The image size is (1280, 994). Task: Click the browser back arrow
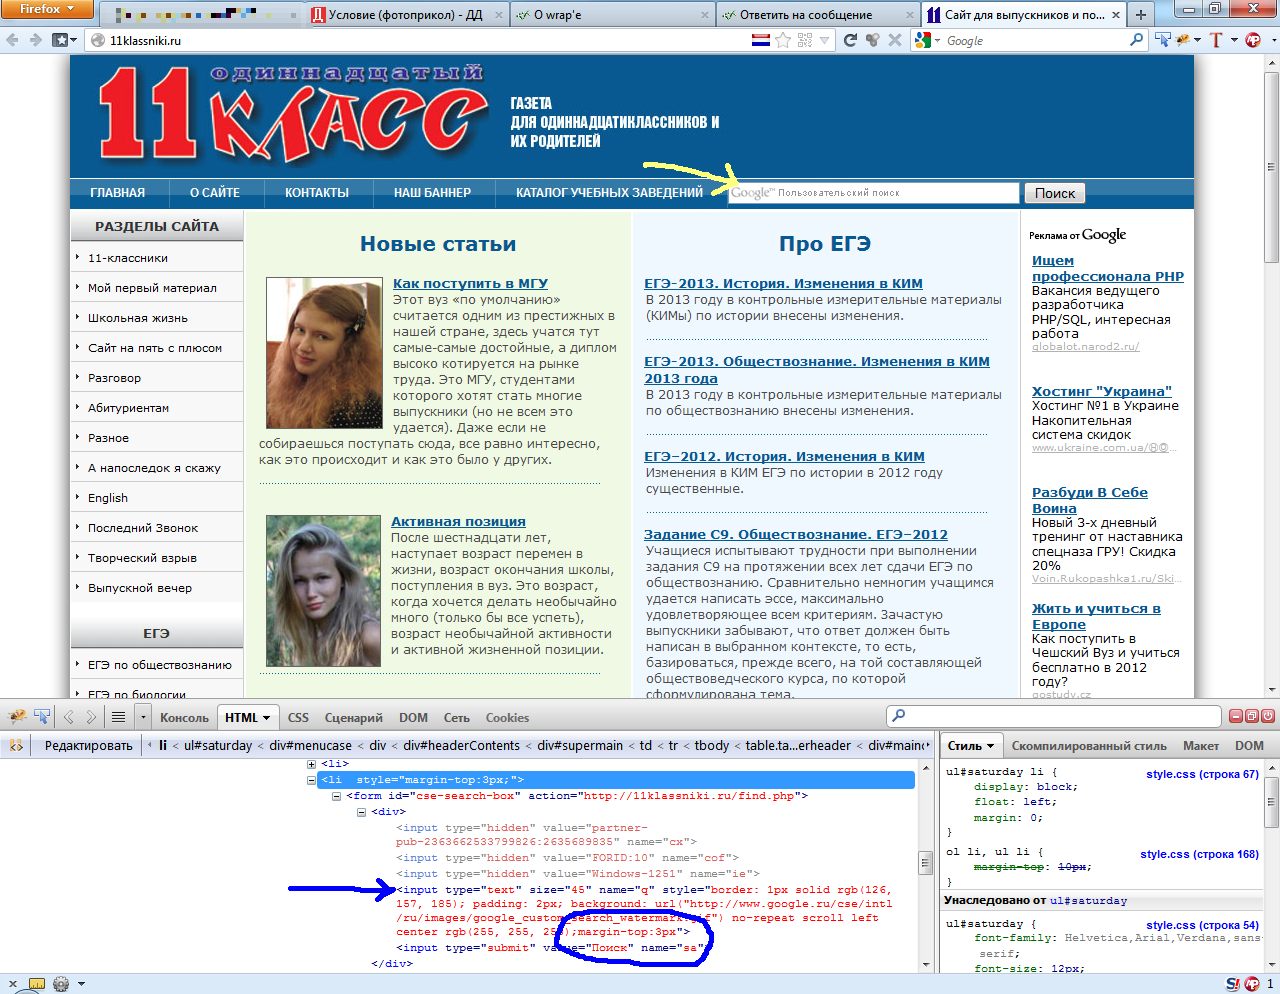13,40
